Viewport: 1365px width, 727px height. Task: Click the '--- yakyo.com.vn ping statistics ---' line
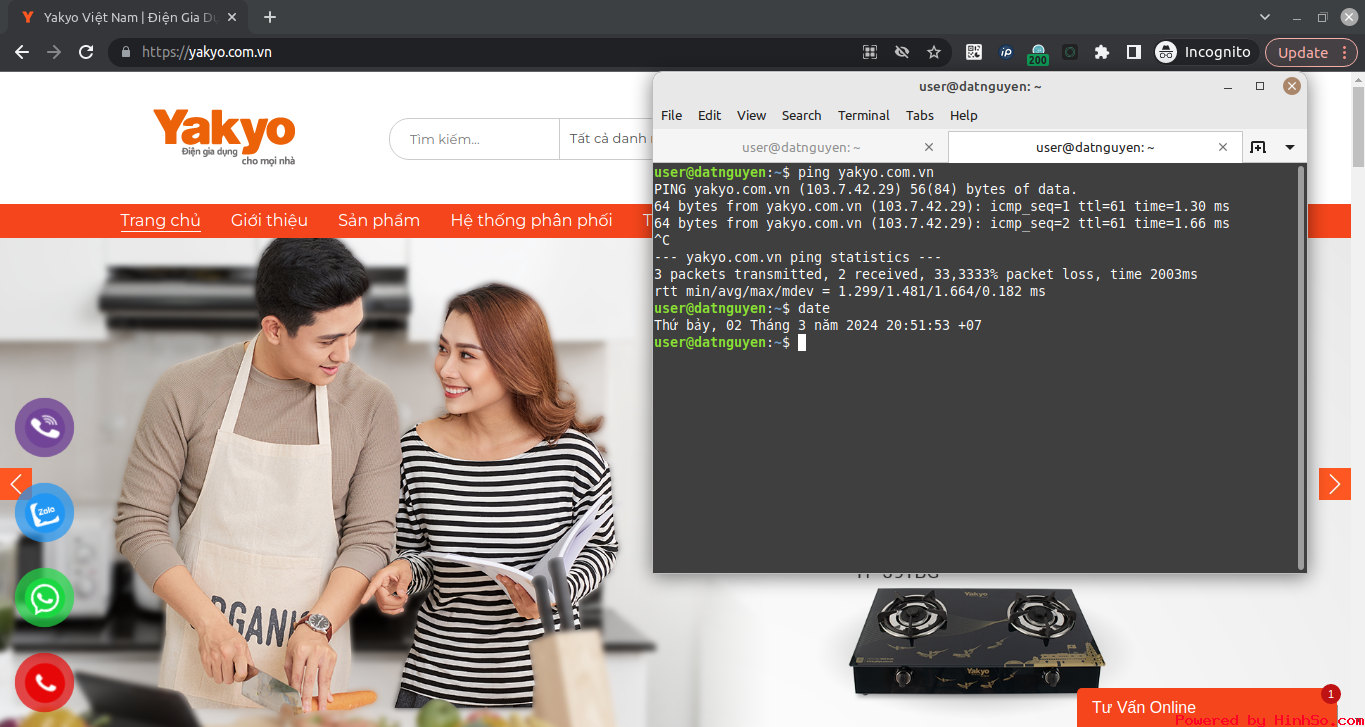click(x=798, y=257)
